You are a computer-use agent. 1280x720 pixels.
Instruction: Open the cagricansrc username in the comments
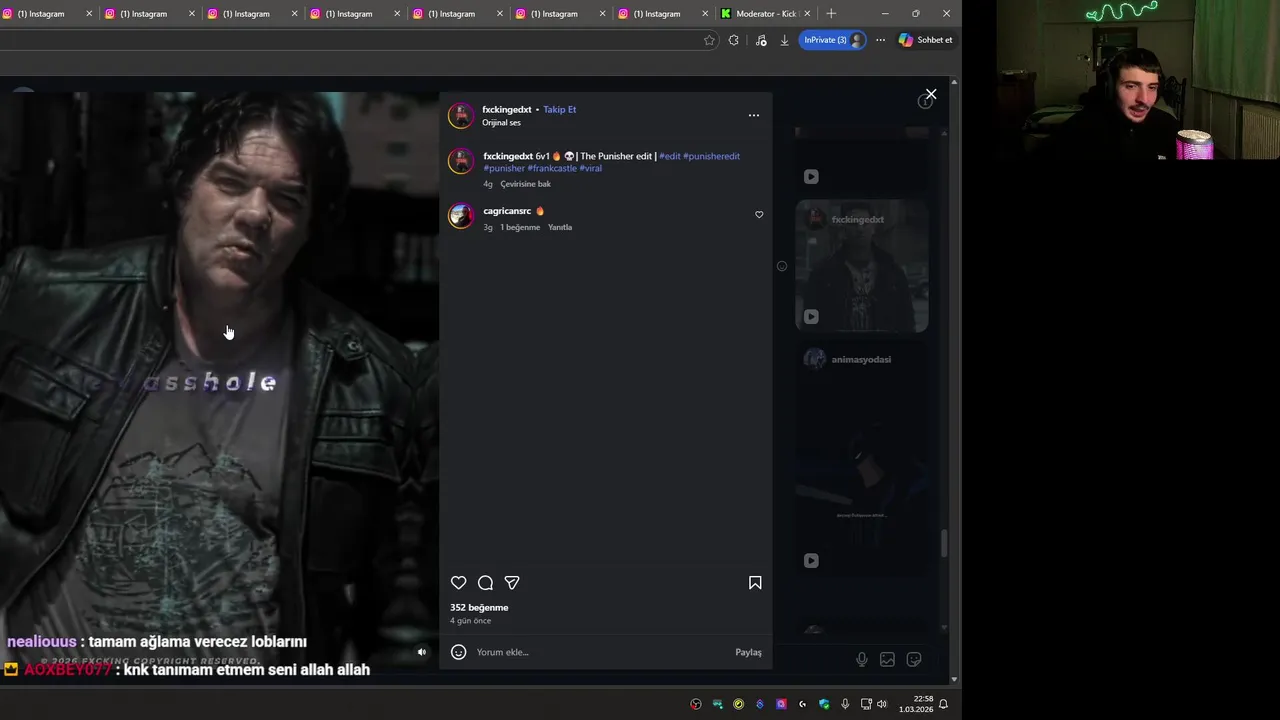click(507, 211)
